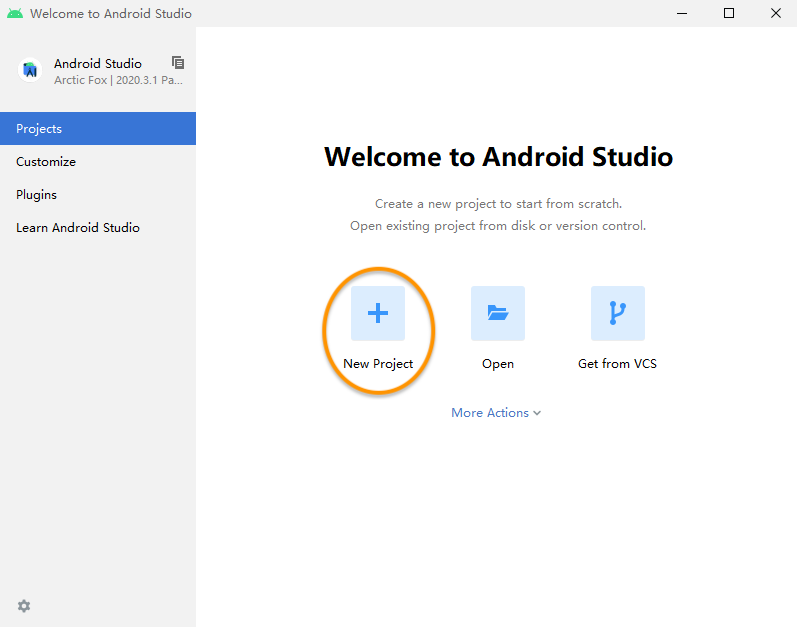Click the copy icon beside Android Studio

tap(178, 62)
